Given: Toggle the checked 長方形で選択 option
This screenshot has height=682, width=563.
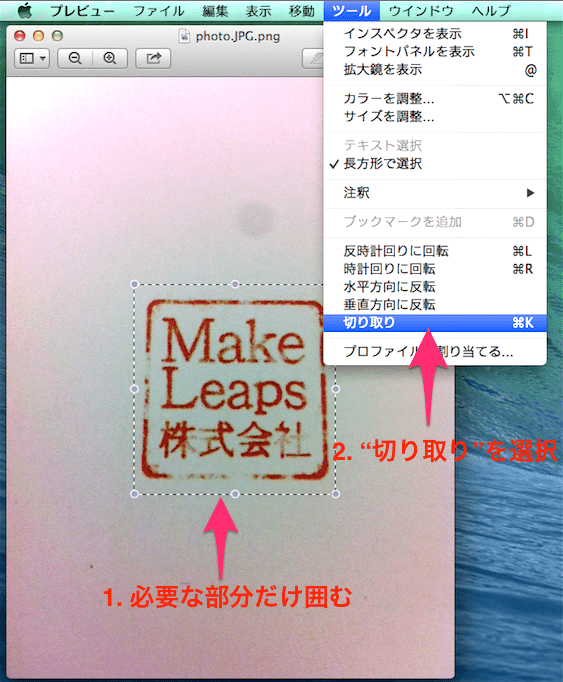Looking at the screenshot, I should coord(435,164).
